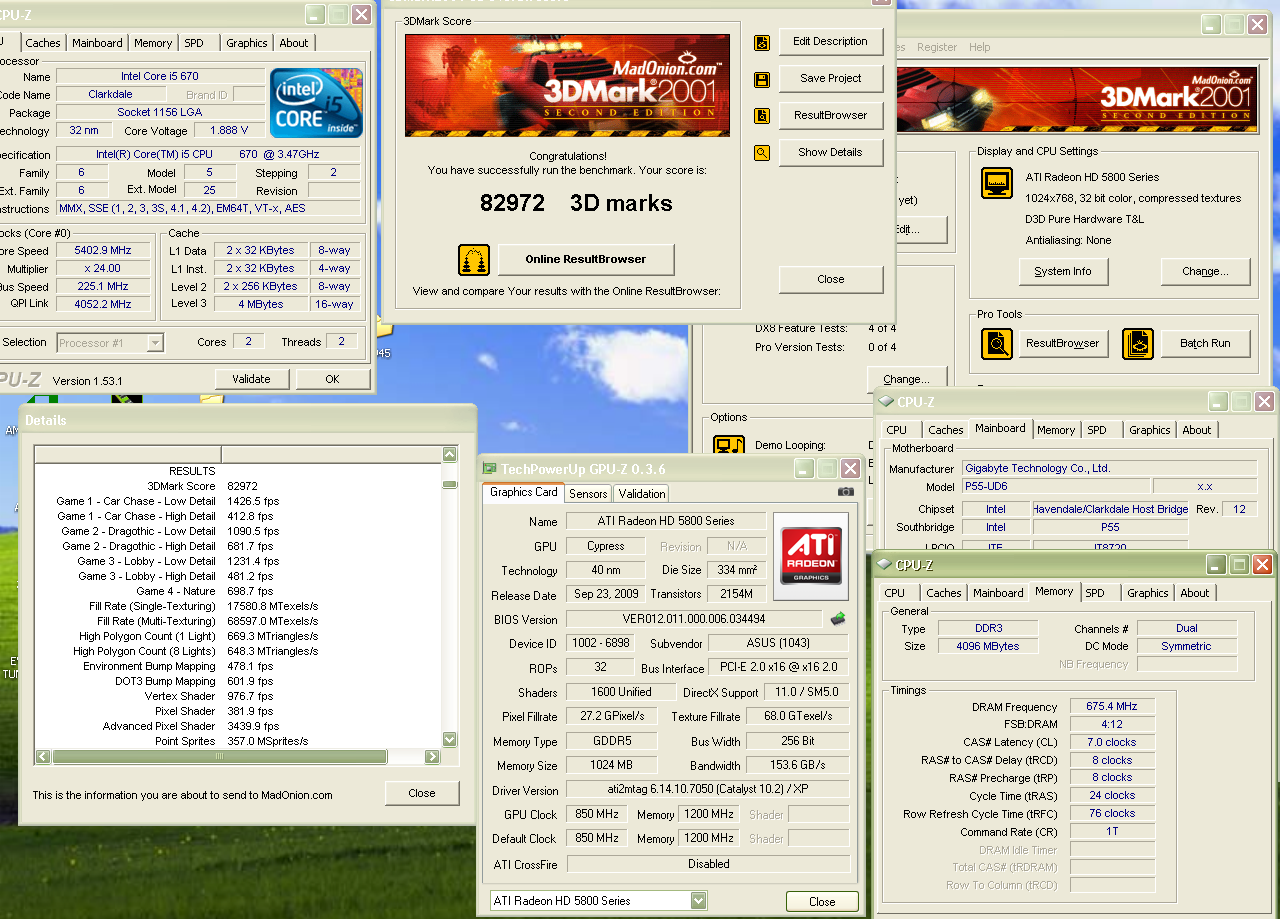Click the Details horizontal scroll left arrow
The width and height of the screenshot is (1280, 919).
(43, 757)
